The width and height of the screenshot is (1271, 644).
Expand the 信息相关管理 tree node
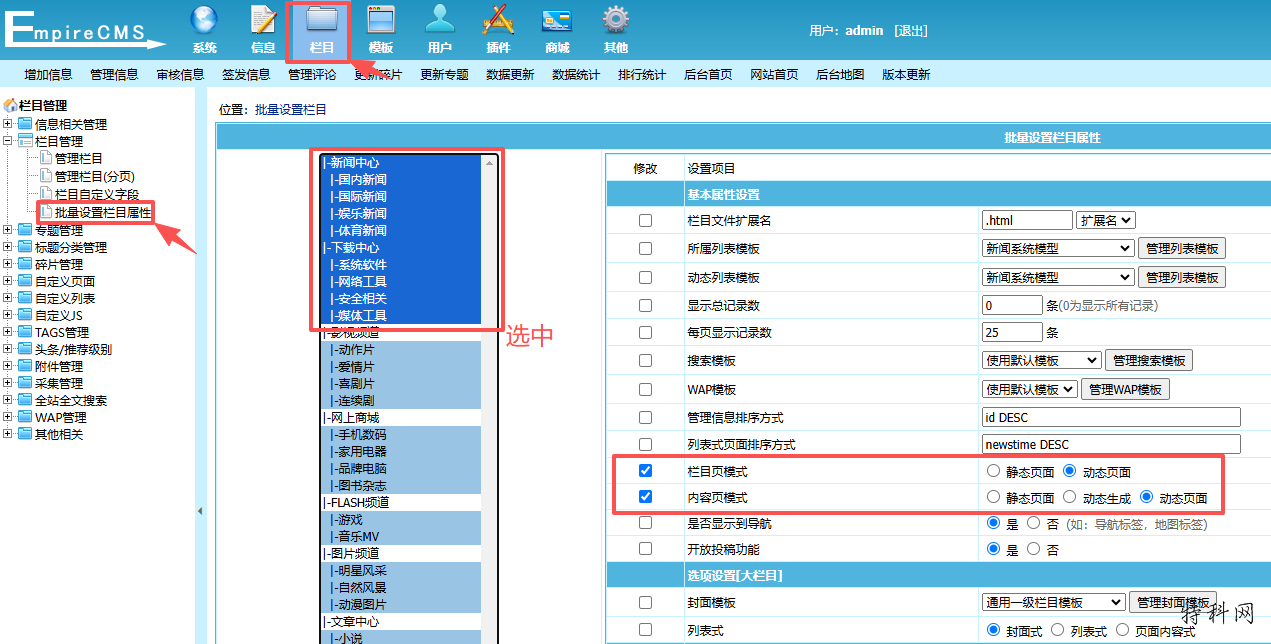pos(8,124)
